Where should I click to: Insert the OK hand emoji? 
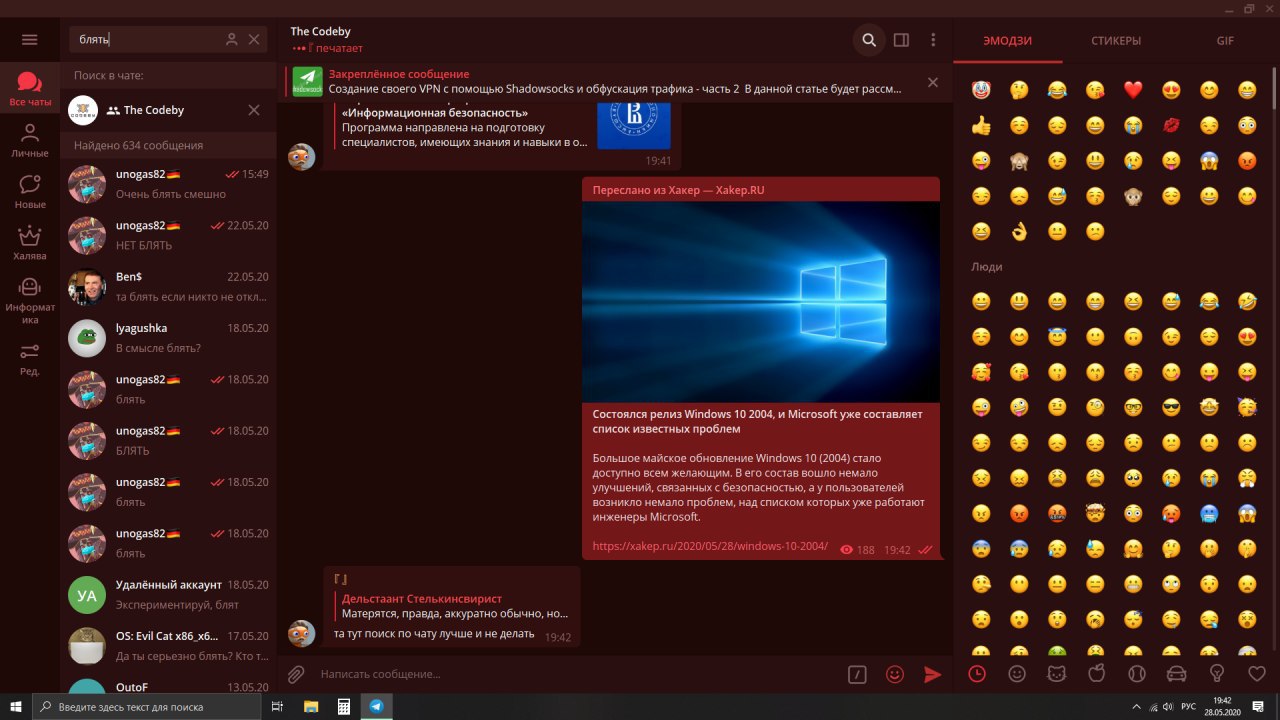click(1019, 231)
